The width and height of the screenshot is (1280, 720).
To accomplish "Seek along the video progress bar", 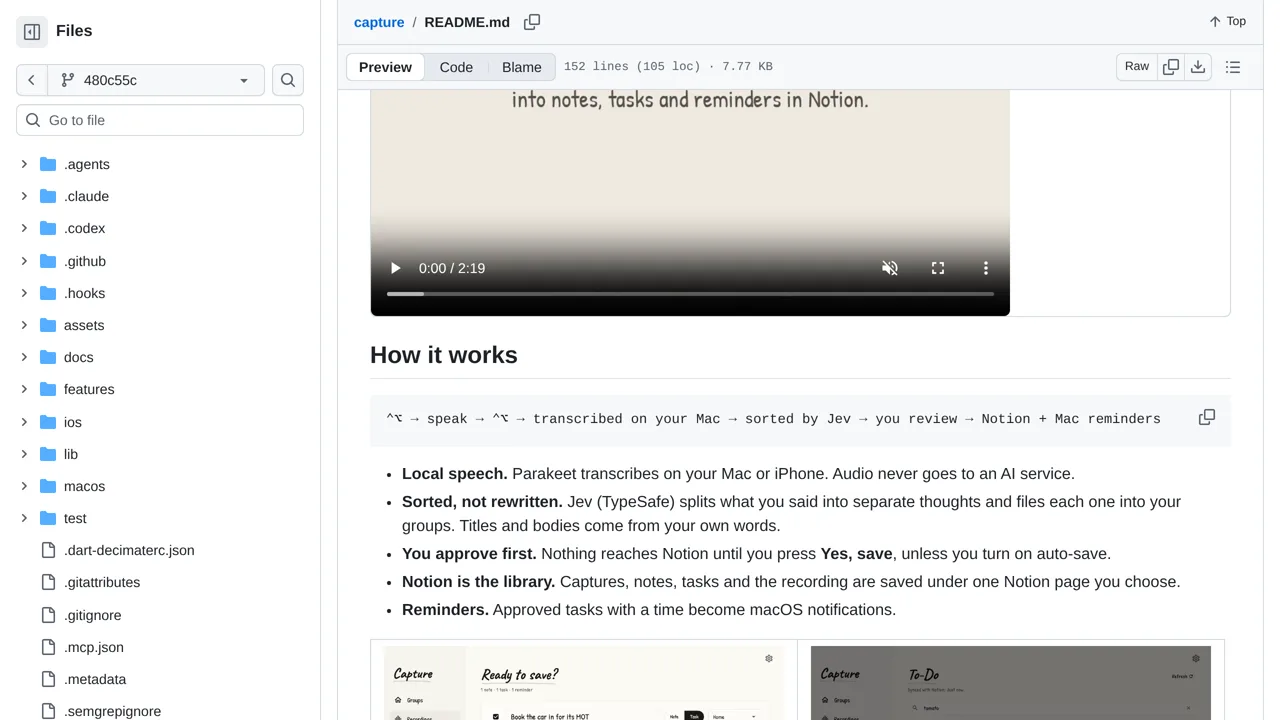I will coord(690,294).
